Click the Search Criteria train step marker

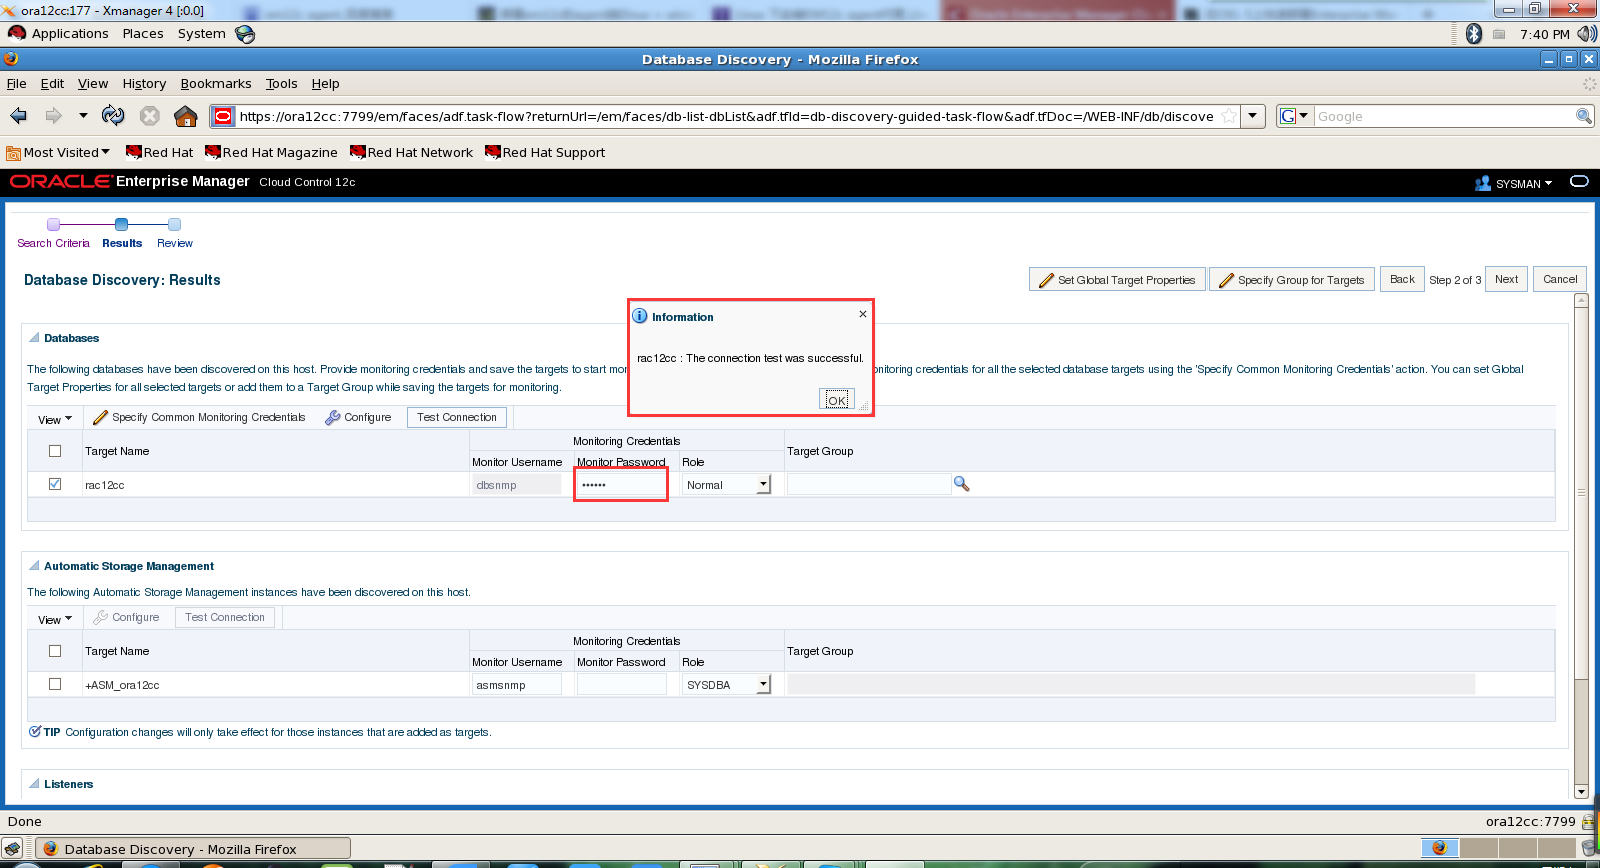(54, 225)
